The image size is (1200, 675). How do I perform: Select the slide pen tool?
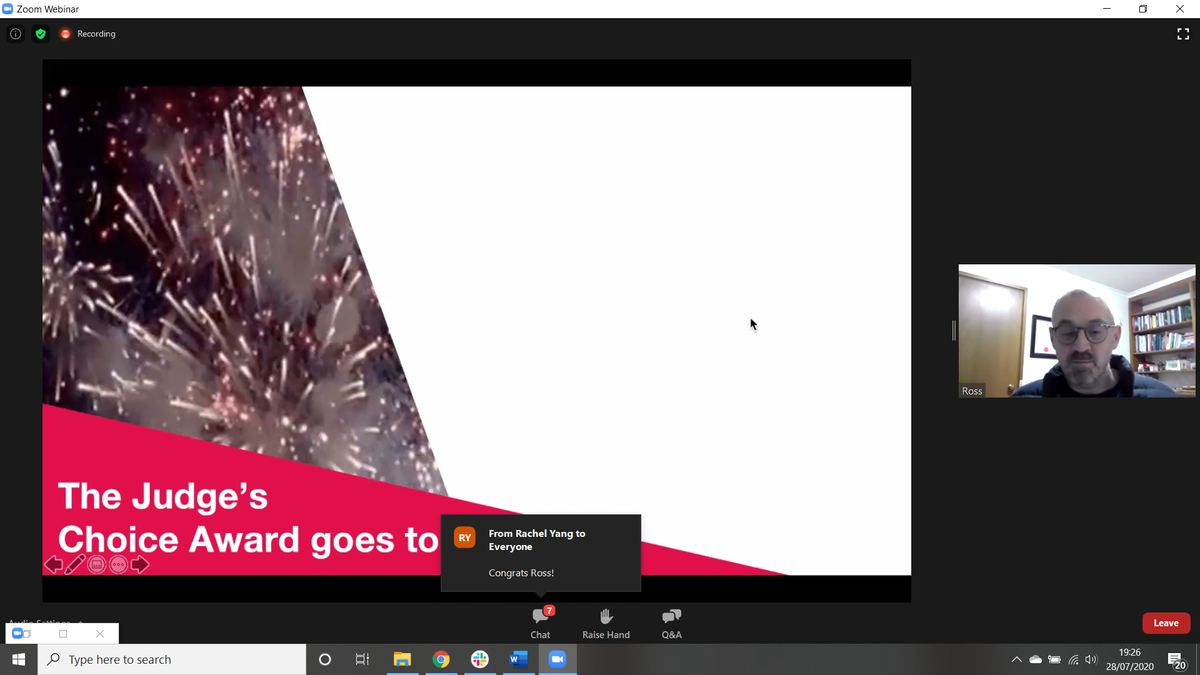pos(75,565)
